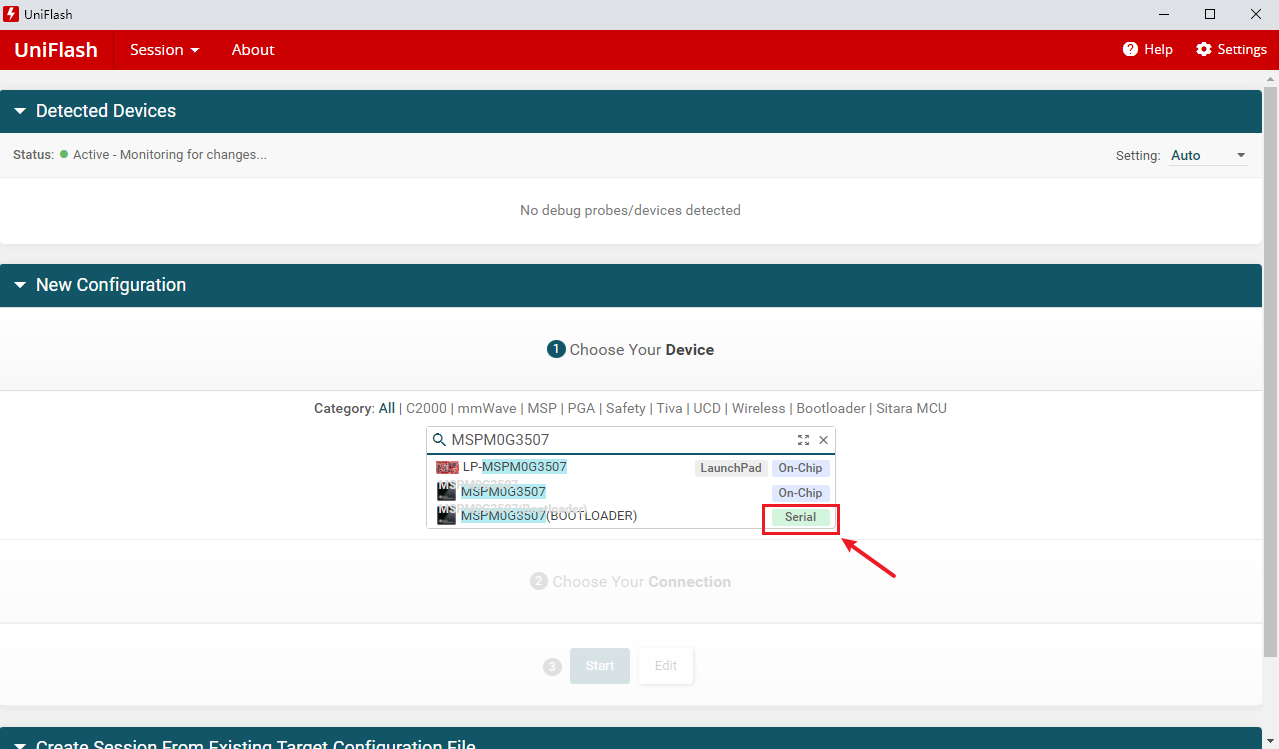Click the No debug probes/devices detected message
Viewport: 1279px width, 749px height.
coord(630,210)
